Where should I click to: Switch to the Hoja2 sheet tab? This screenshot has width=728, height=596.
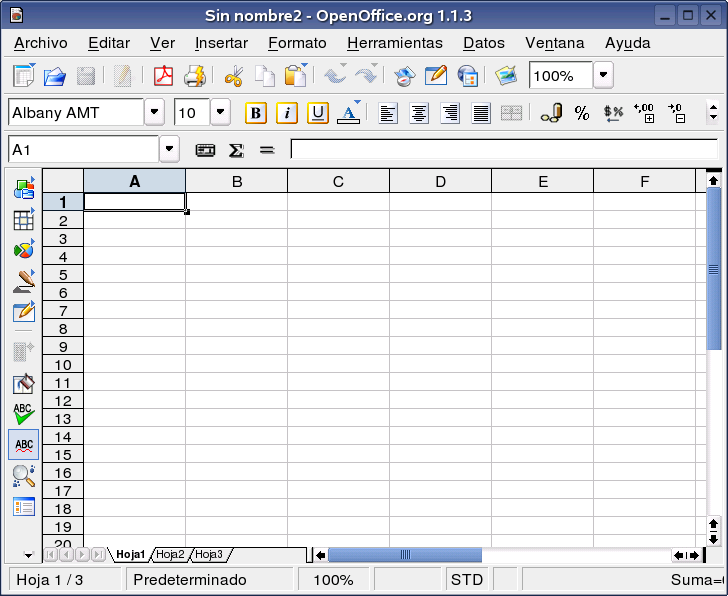tap(170, 554)
